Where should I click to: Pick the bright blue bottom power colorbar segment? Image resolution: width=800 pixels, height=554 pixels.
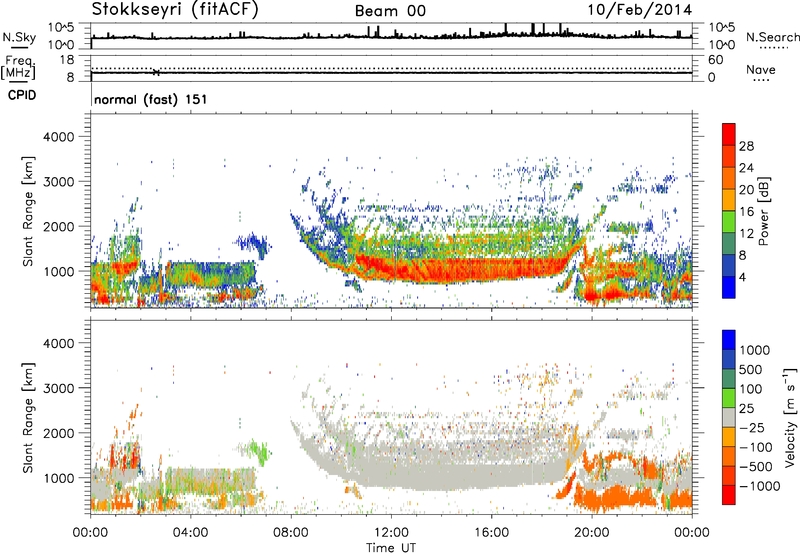click(729, 287)
